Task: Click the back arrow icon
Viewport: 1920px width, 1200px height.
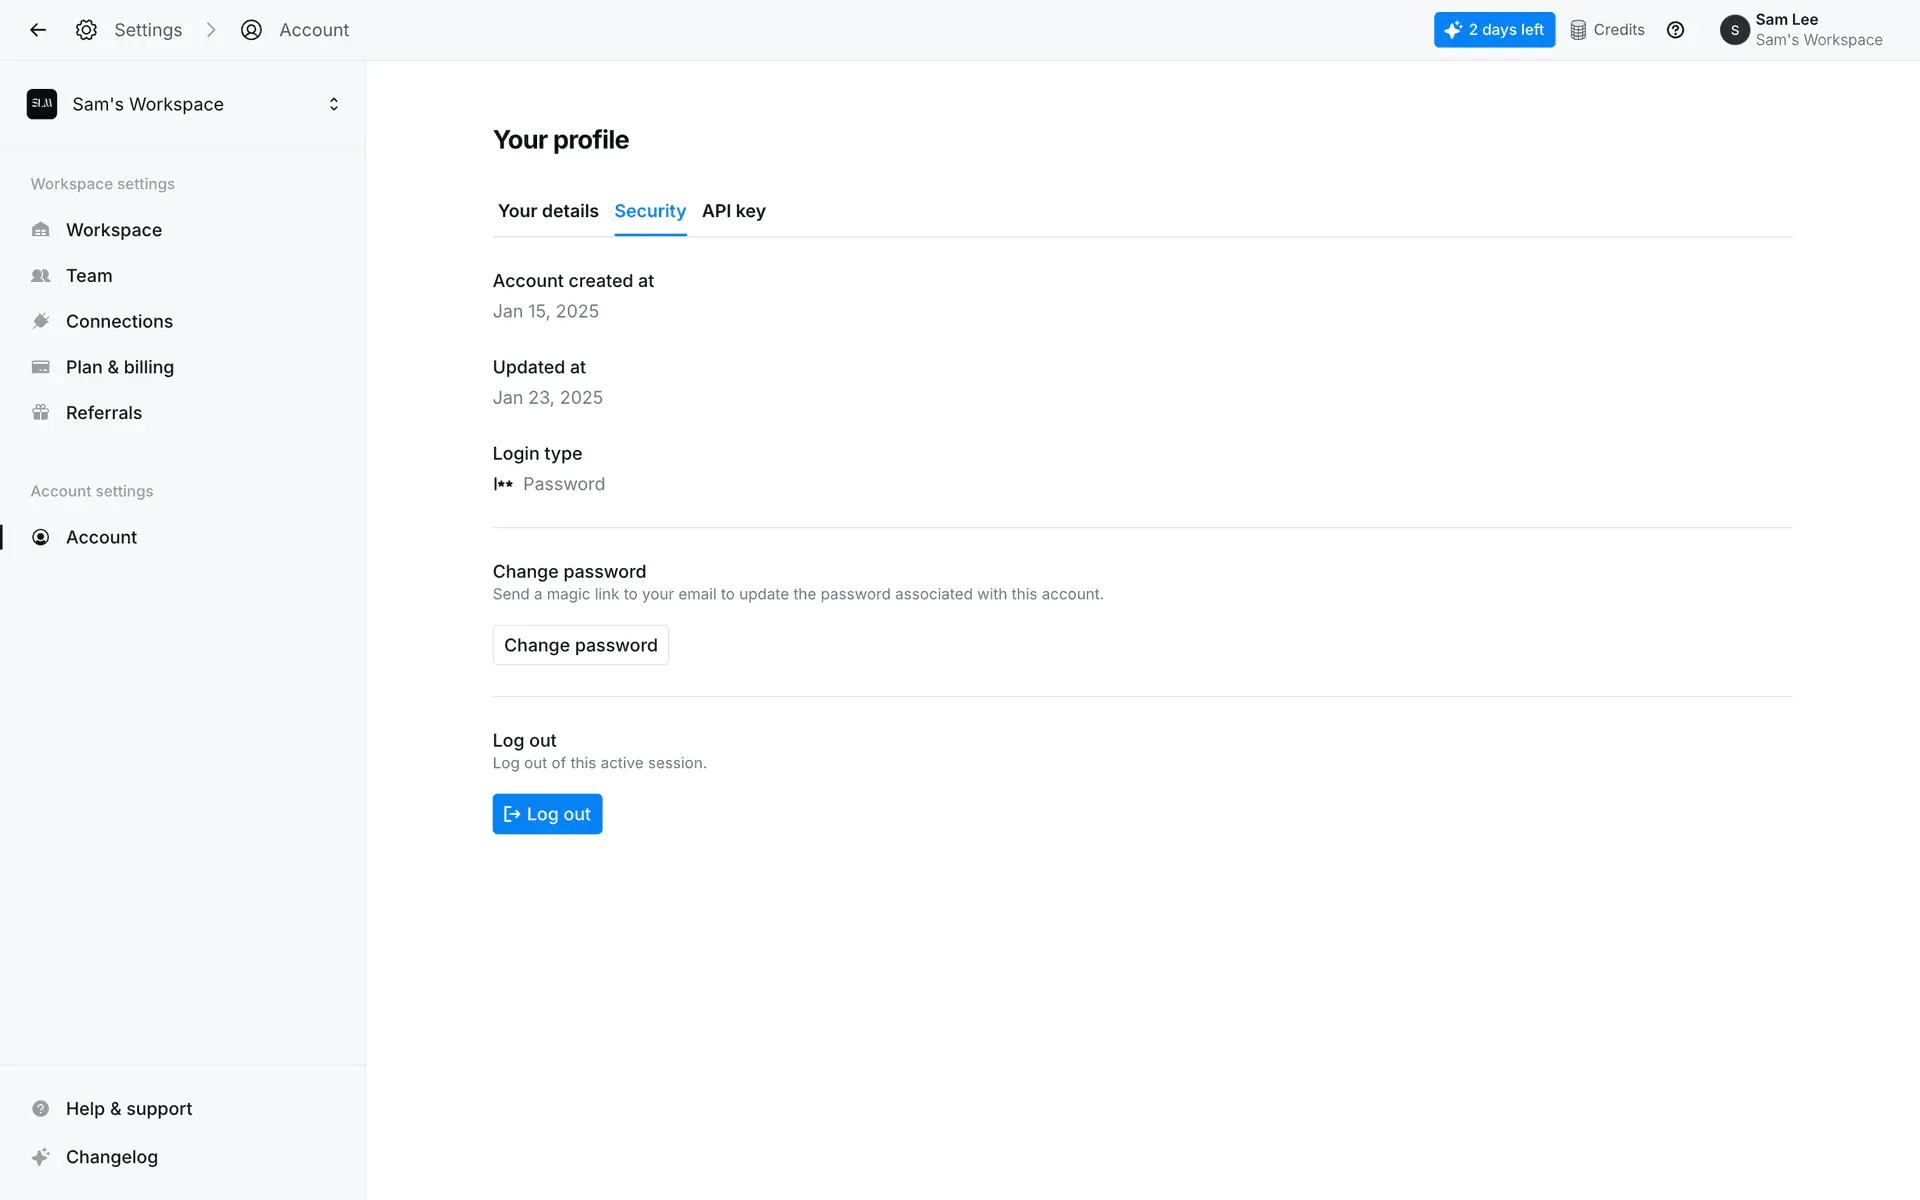Action: point(38,30)
